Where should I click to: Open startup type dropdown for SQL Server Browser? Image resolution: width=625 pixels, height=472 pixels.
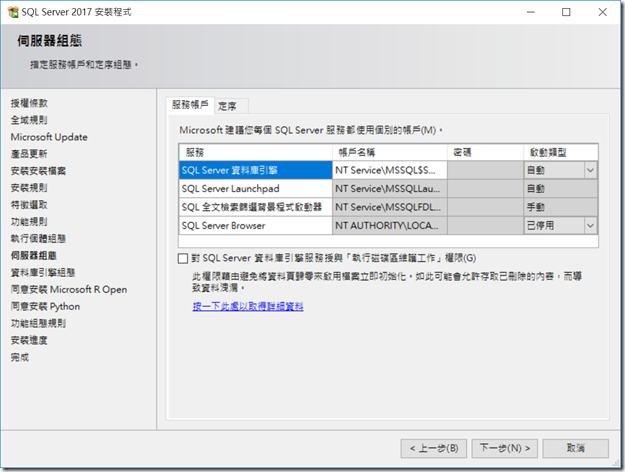590,226
